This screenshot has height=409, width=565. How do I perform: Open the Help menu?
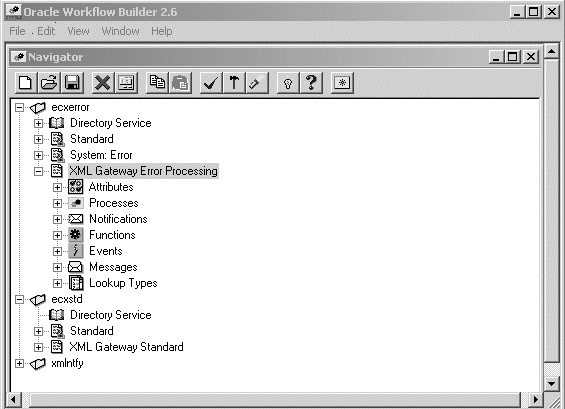pyautogui.click(x=161, y=31)
